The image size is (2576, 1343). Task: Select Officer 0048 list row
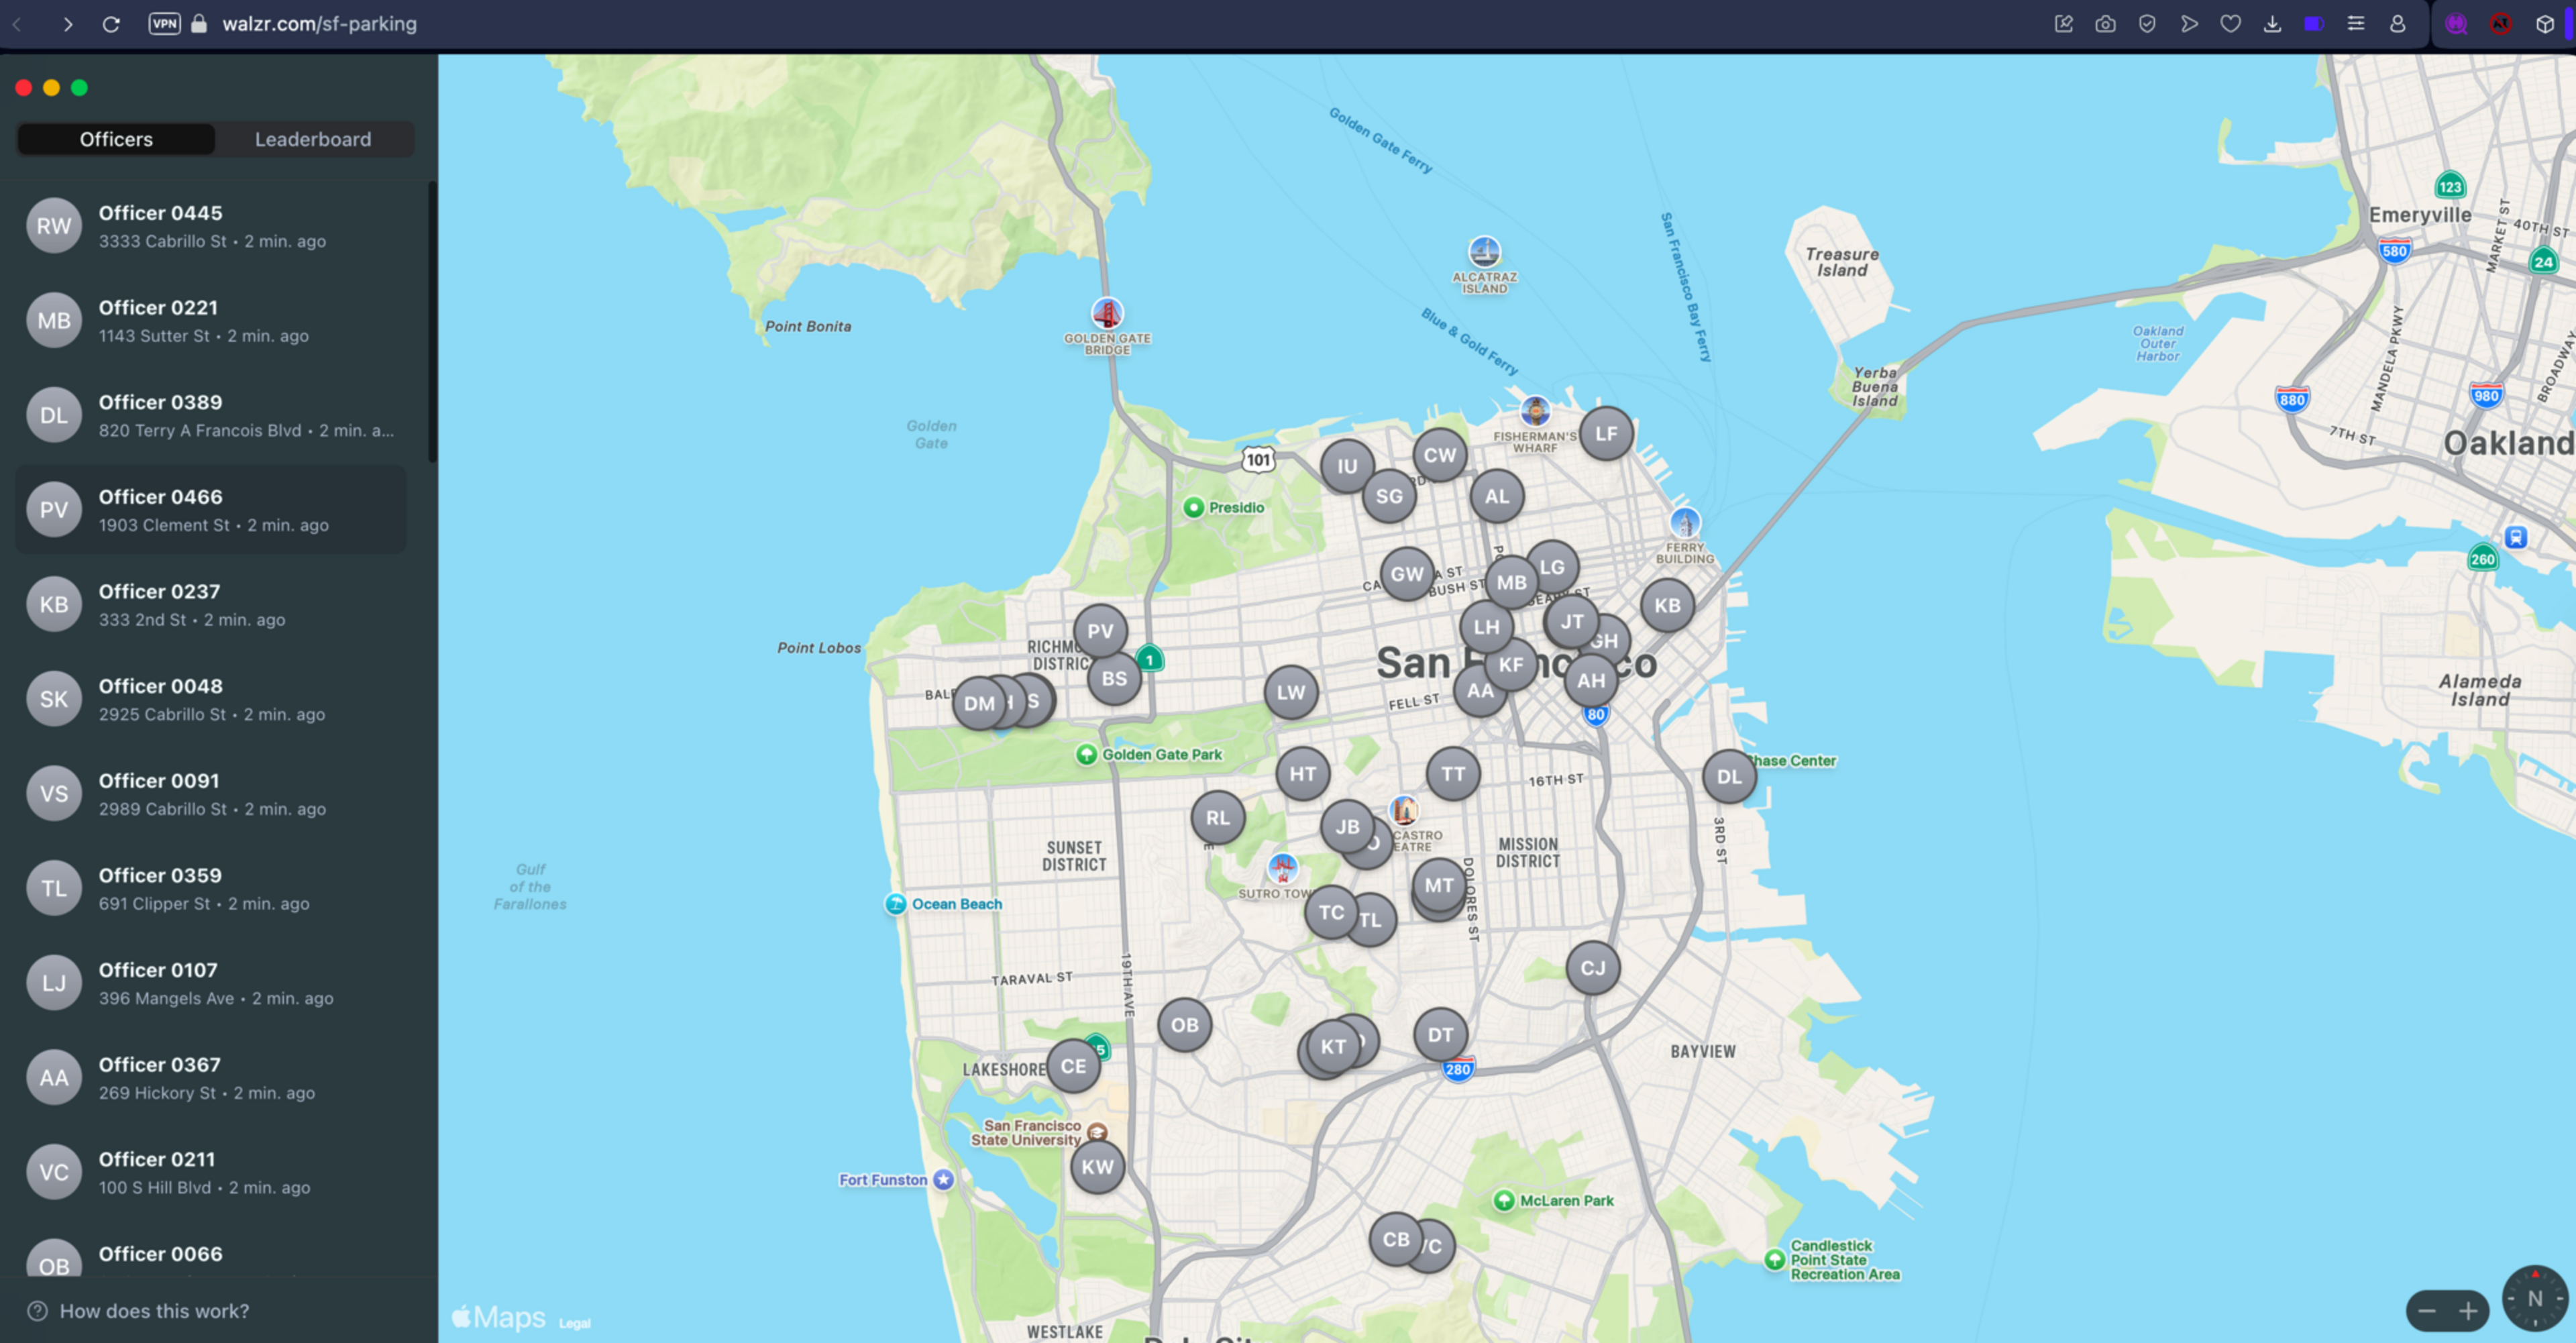pos(212,699)
